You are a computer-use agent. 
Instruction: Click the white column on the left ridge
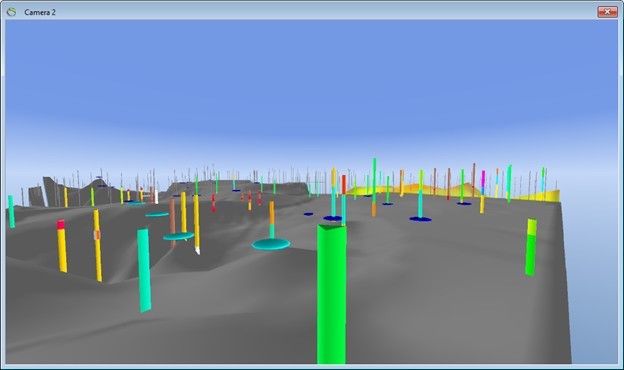coord(156,197)
